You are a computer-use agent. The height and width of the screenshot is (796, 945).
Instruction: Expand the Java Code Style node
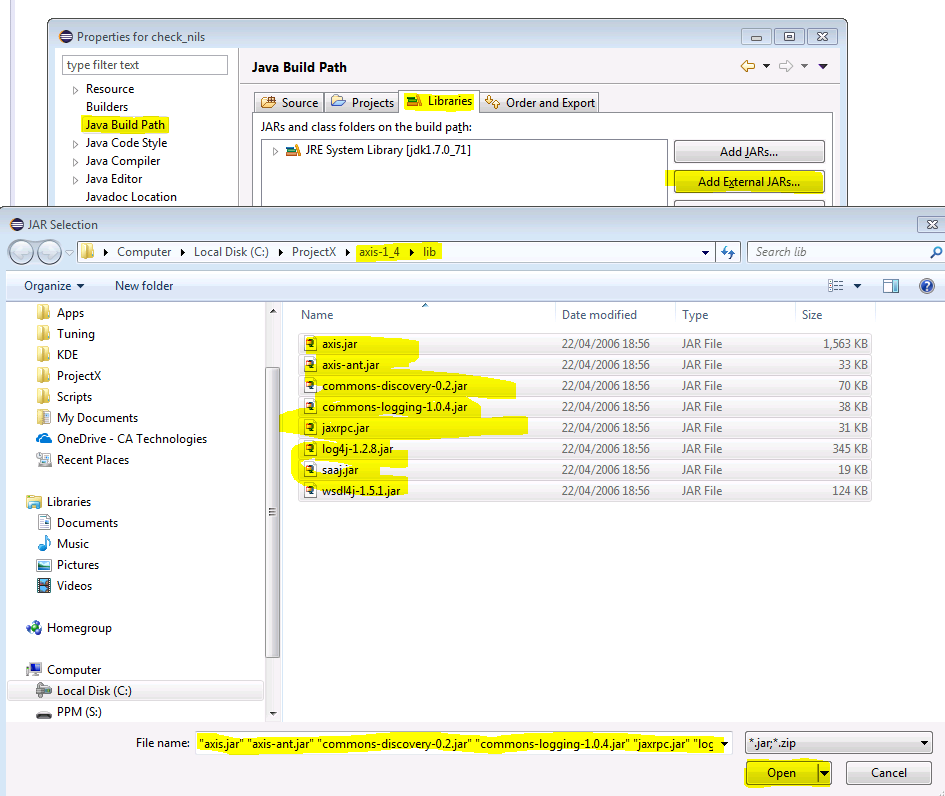click(75, 145)
